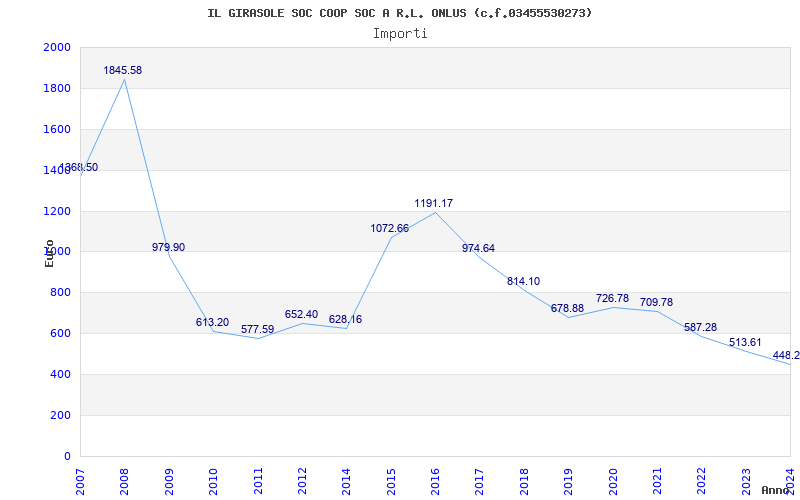Click the Anno axis label
Screen dimensions: 800x500
774,490
